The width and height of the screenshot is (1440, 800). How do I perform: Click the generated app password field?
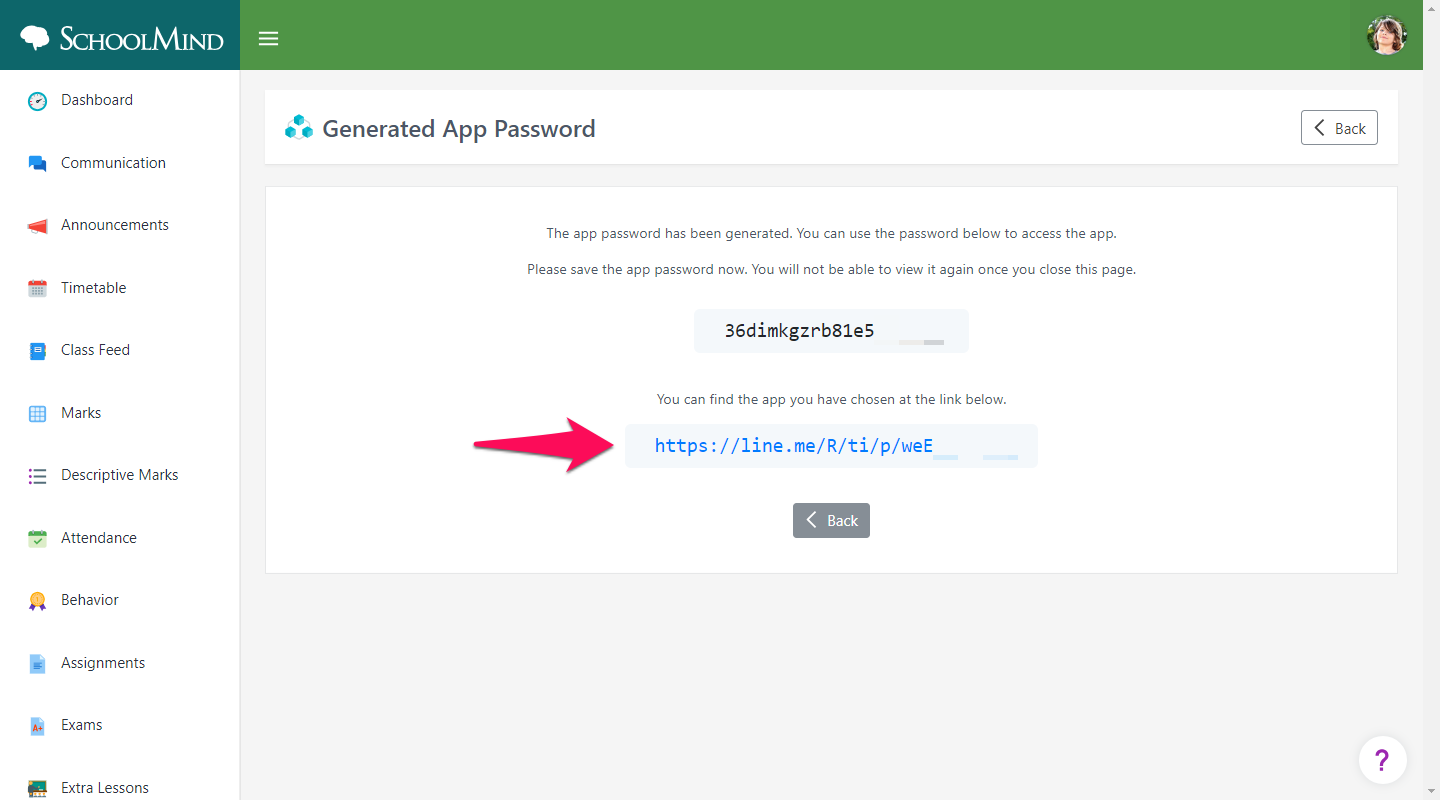pyautogui.click(x=831, y=331)
